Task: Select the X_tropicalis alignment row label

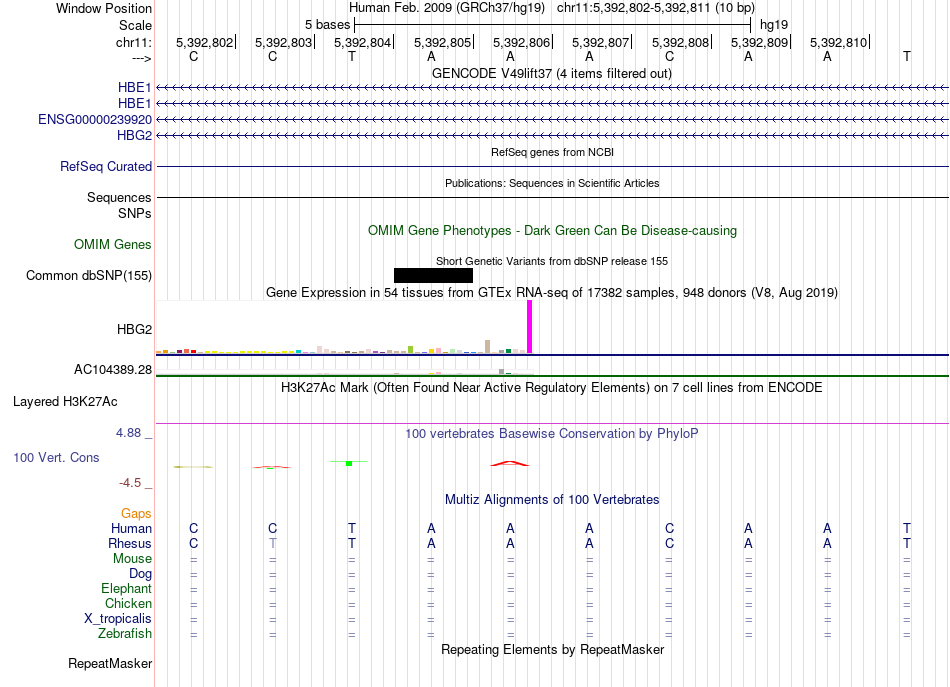Action: (x=118, y=618)
